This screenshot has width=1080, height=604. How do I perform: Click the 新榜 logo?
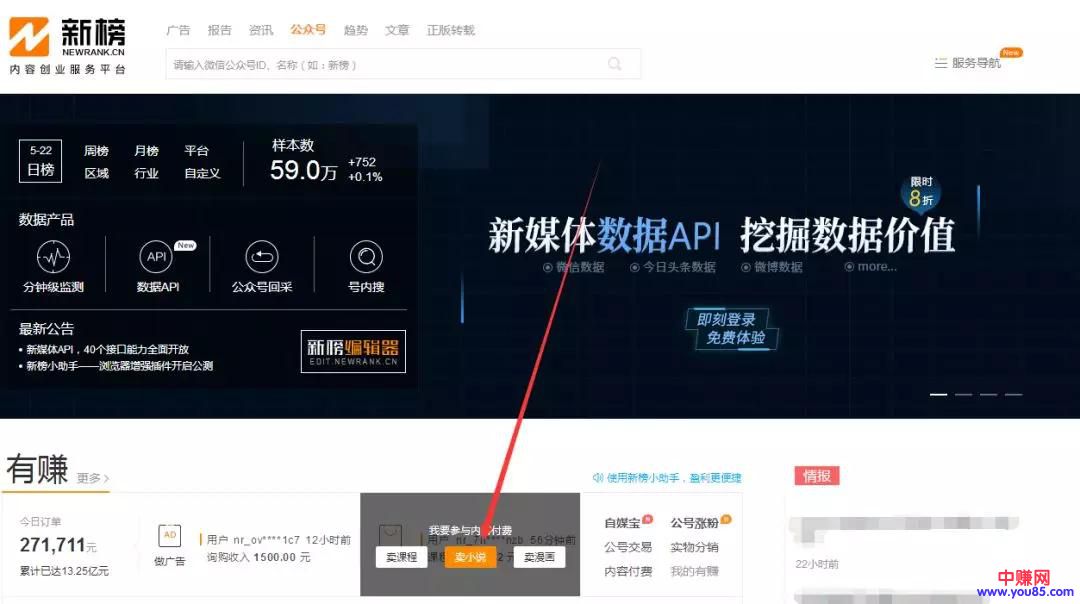point(68,45)
